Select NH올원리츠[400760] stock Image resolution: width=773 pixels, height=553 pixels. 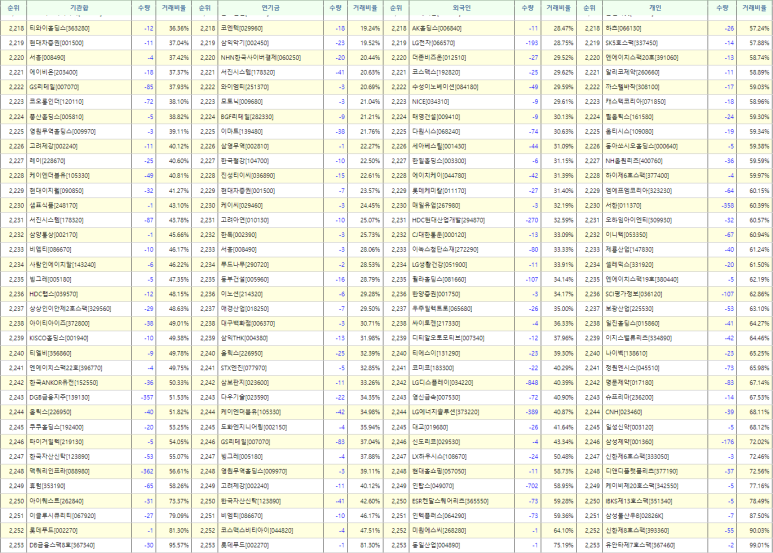[634, 161]
